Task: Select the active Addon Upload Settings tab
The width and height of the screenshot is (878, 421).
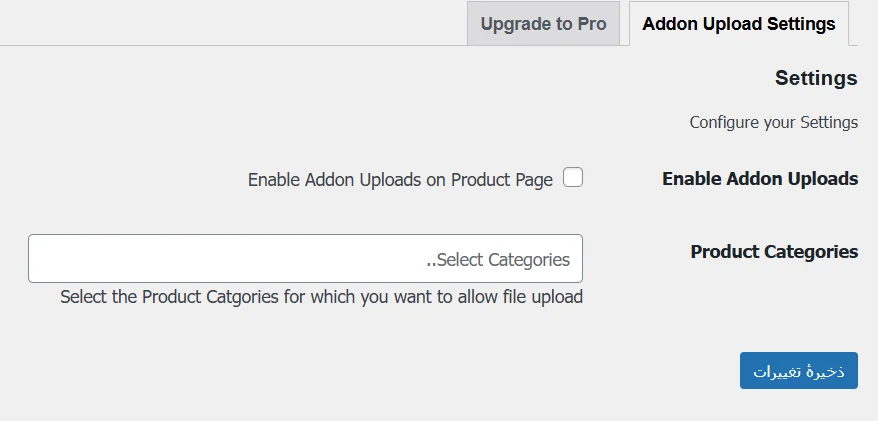Action: pyautogui.click(x=738, y=24)
